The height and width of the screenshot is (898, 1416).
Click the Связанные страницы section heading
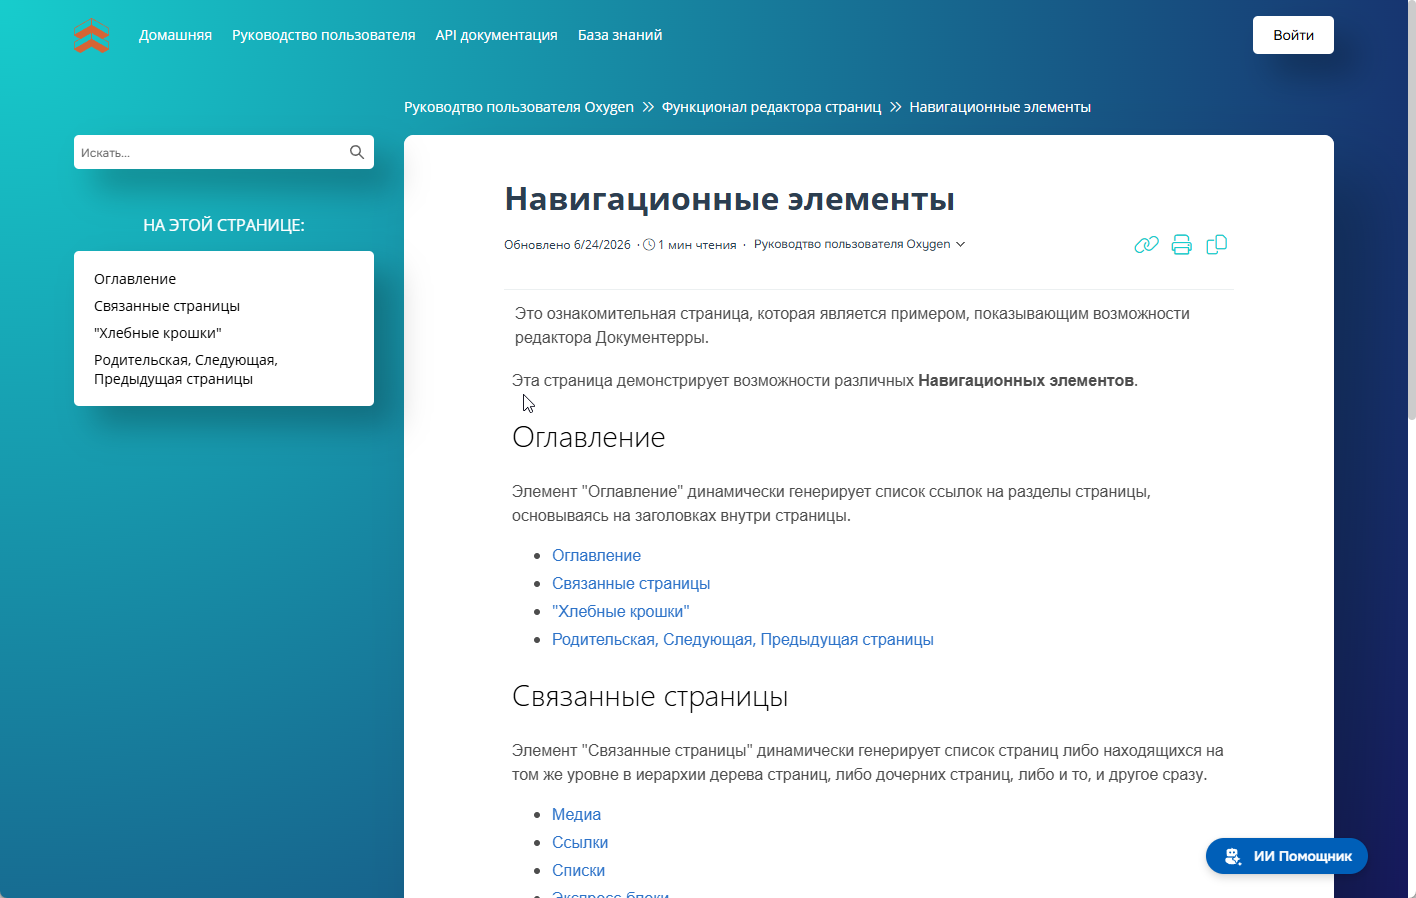(650, 696)
